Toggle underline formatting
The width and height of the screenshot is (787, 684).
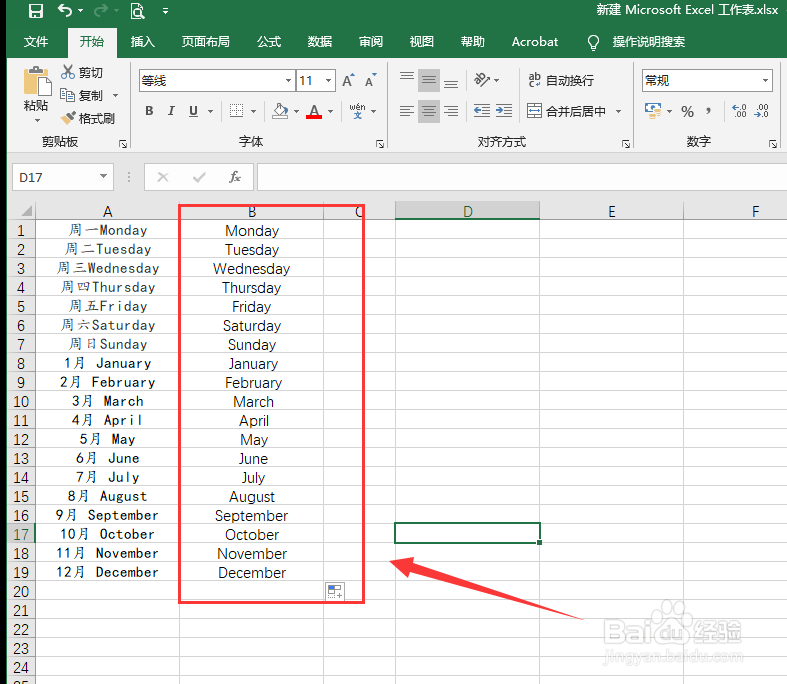tap(194, 111)
